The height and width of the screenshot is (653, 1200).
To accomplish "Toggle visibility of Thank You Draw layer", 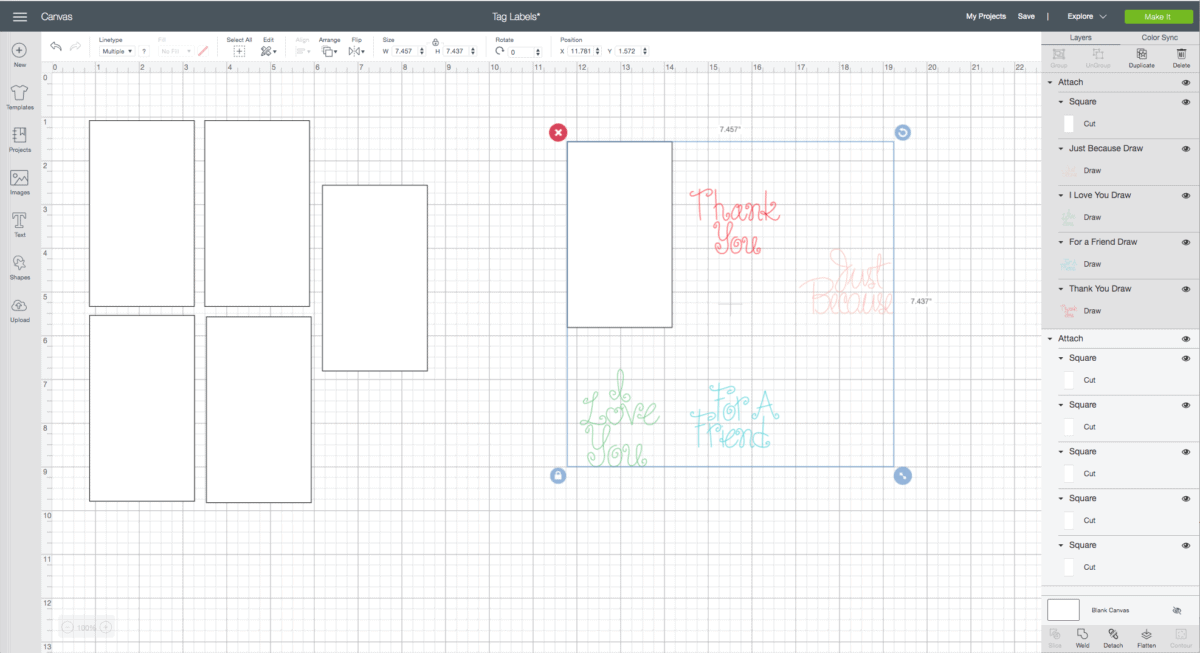I will tap(1185, 289).
